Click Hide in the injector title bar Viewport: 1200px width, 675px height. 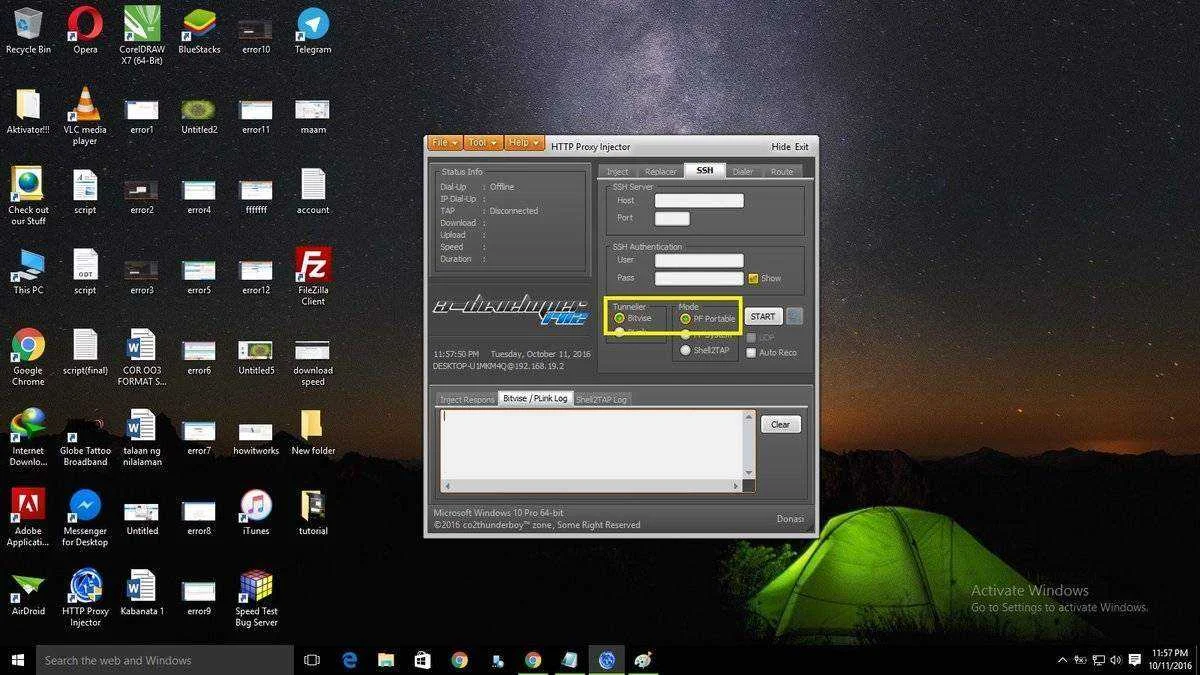(780, 146)
